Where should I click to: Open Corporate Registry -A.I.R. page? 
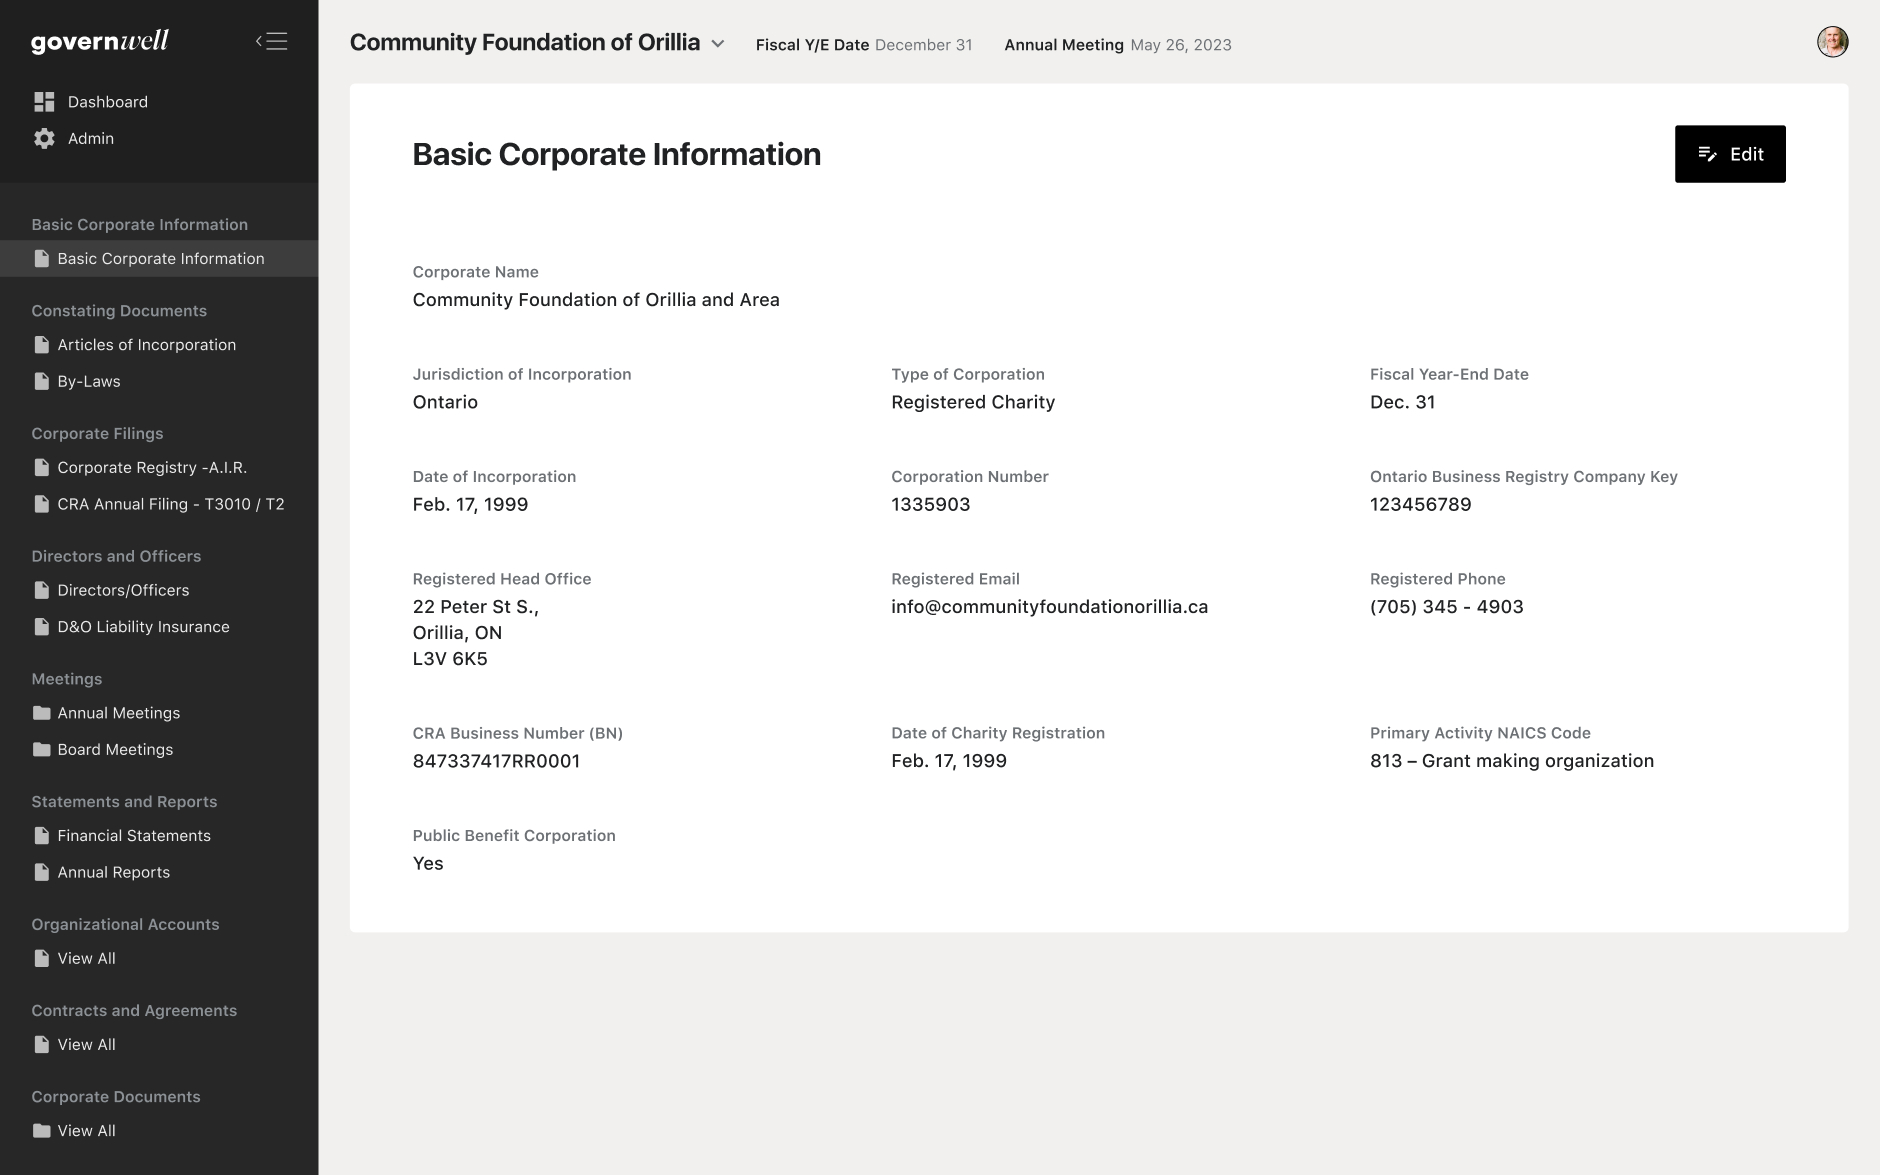pos(152,468)
